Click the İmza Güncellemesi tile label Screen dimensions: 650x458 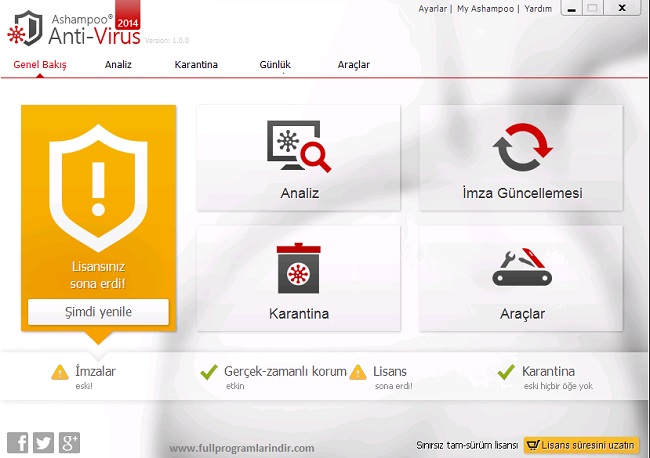pyautogui.click(x=522, y=193)
